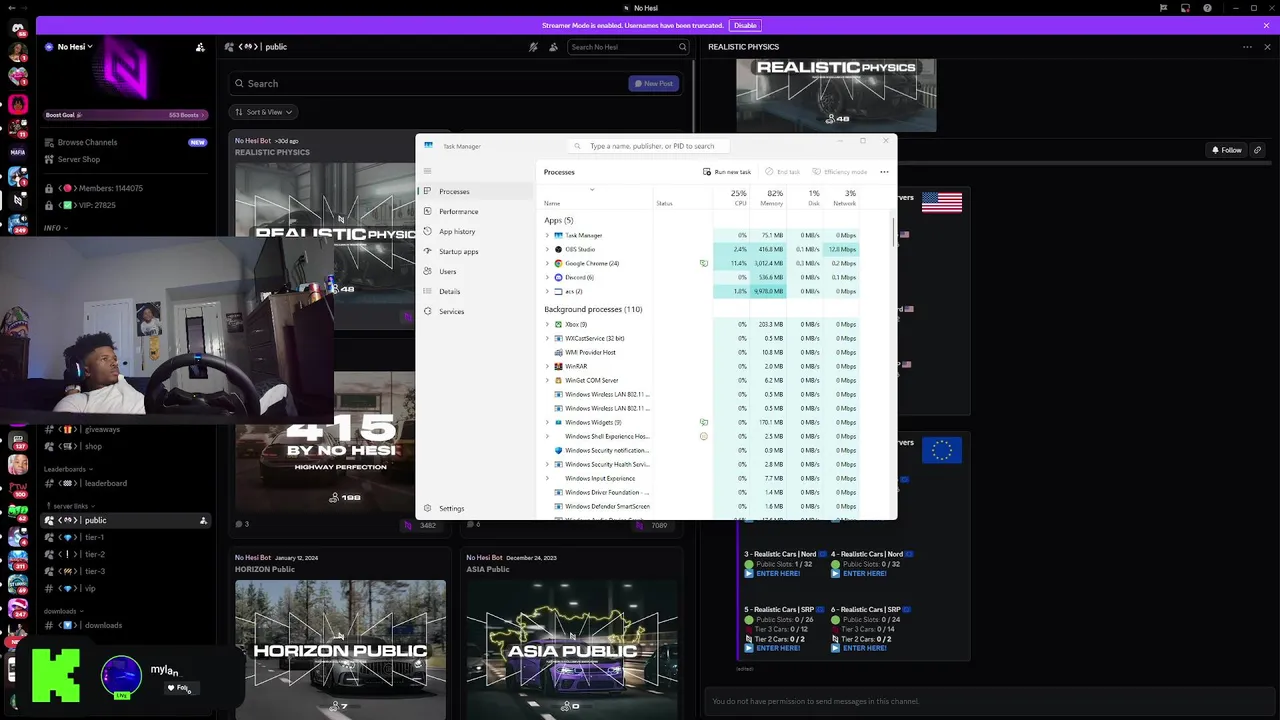Open Task Manager Settings

[x=476, y=508]
